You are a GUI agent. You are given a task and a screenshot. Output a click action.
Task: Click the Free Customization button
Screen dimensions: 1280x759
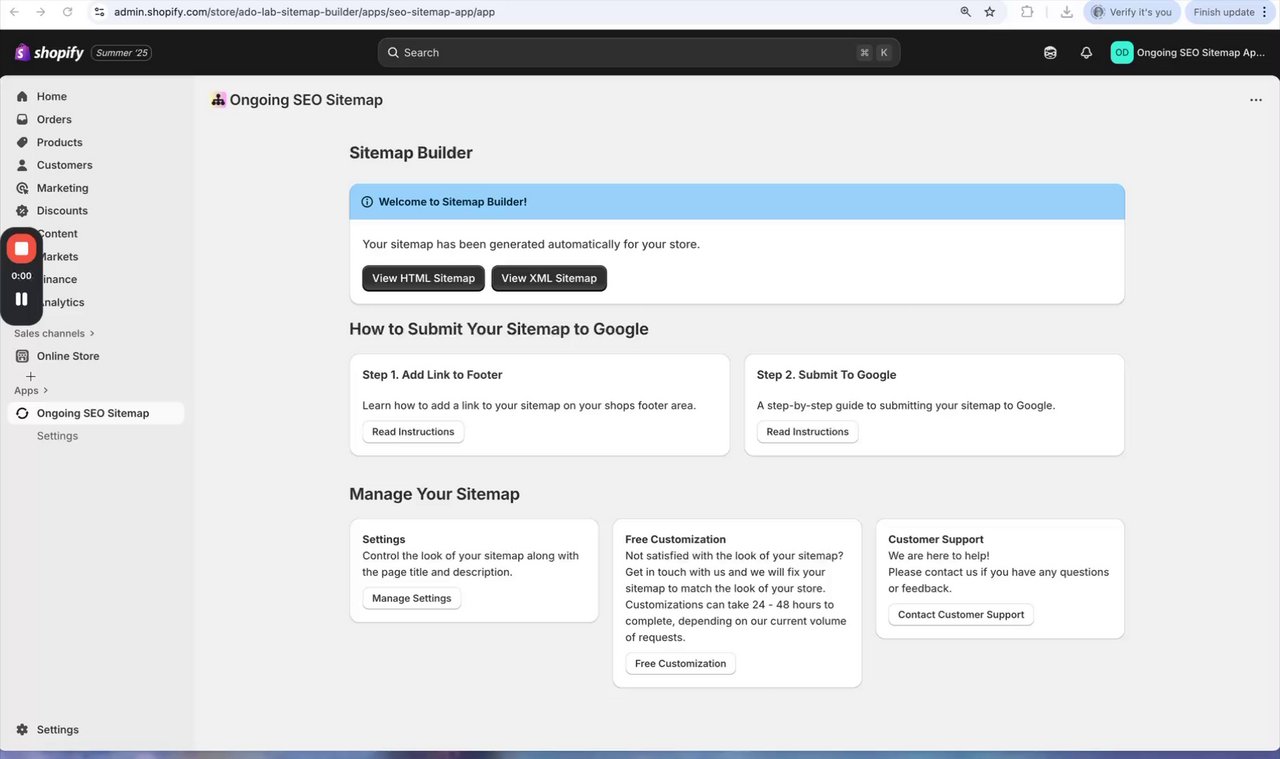coord(680,664)
